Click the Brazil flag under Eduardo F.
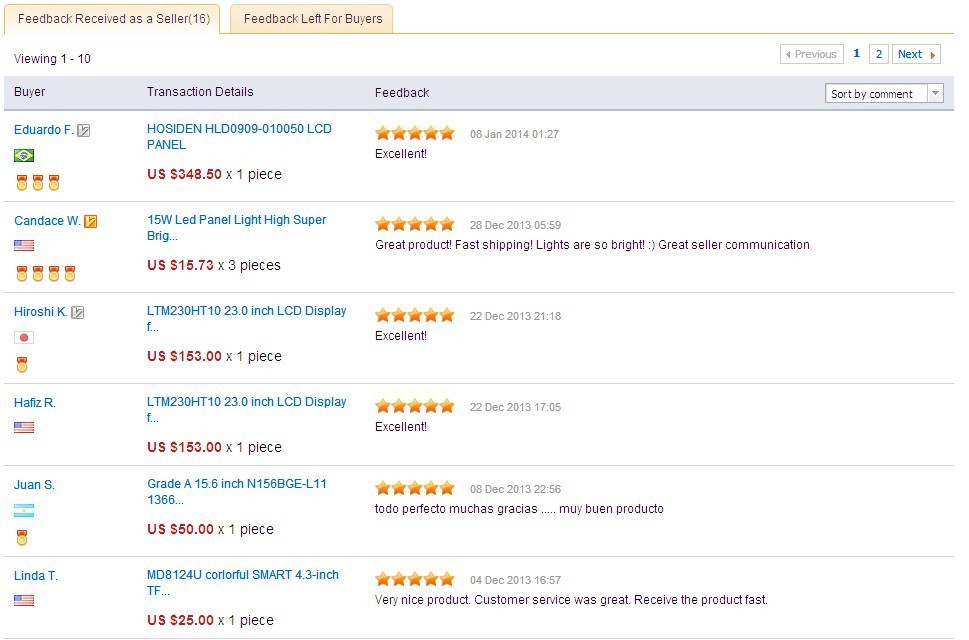The height and width of the screenshot is (640, 969). pos(24,155)
